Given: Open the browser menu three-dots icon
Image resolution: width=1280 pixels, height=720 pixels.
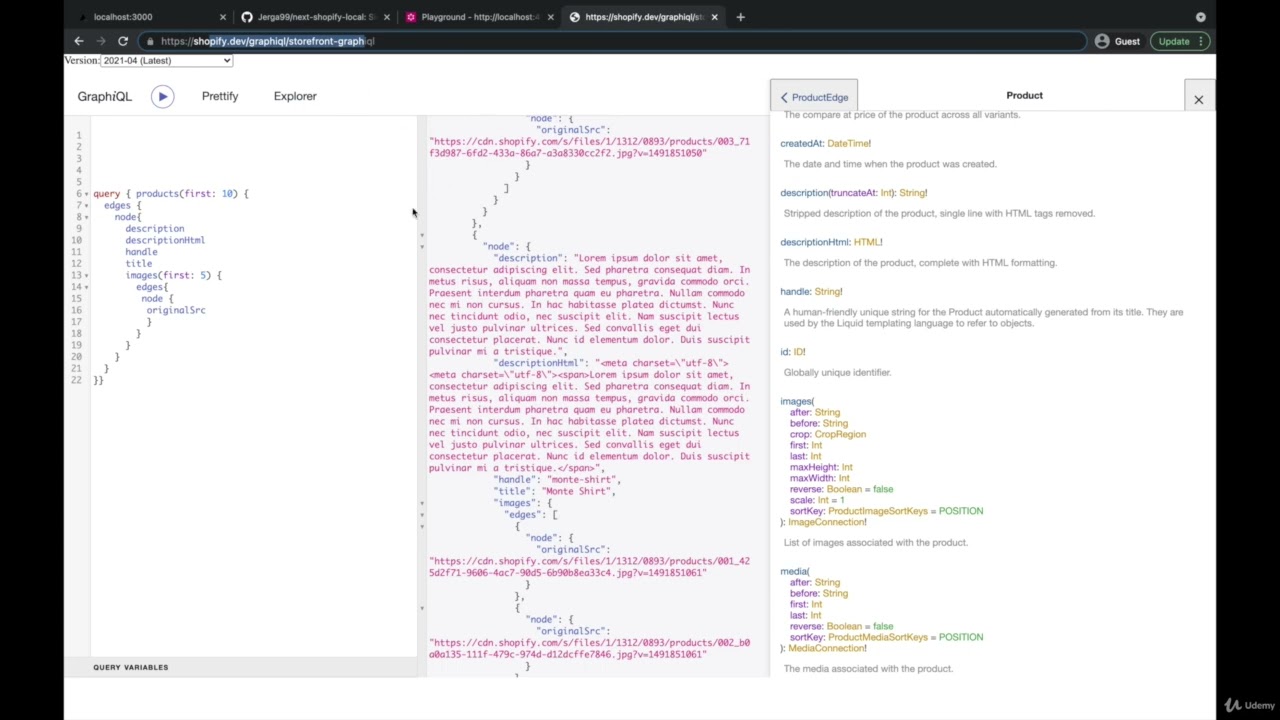Looking at the screenshot, I should (1201, 41).
